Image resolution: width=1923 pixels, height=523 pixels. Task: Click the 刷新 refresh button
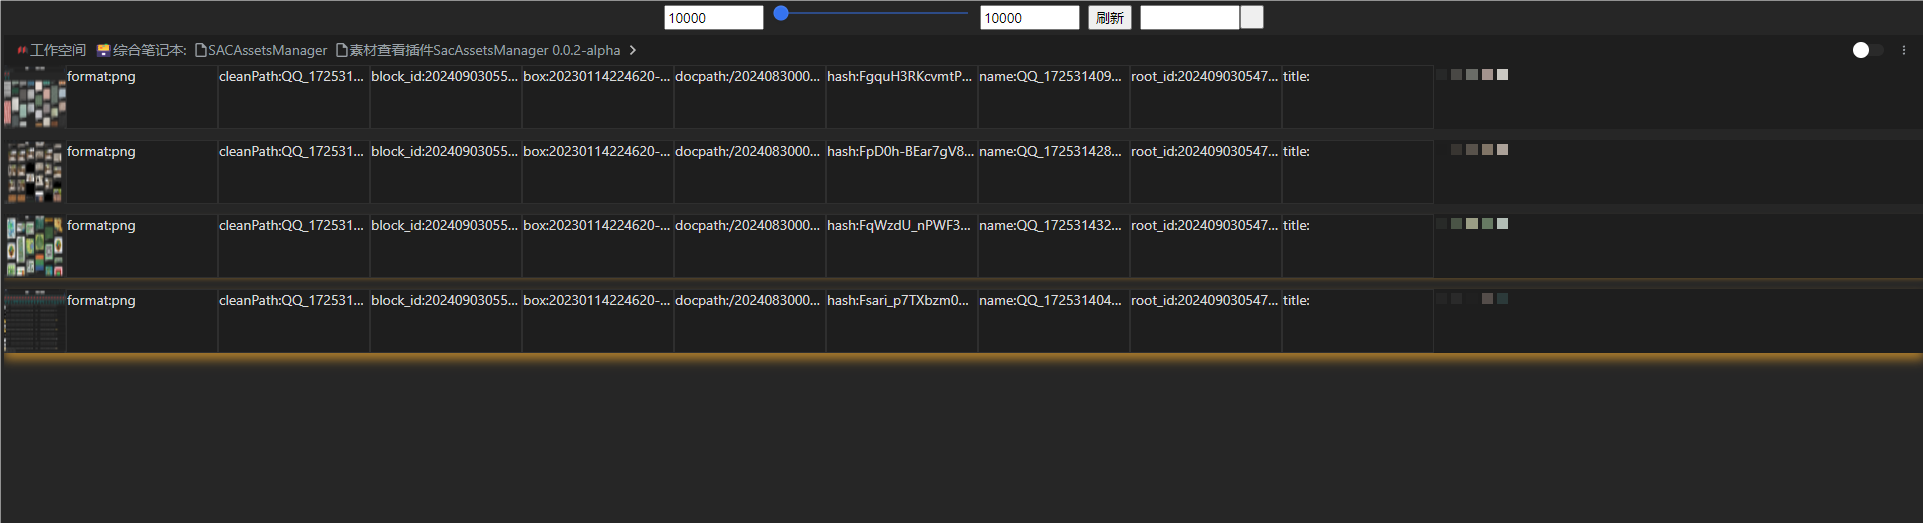(1110, 18)
